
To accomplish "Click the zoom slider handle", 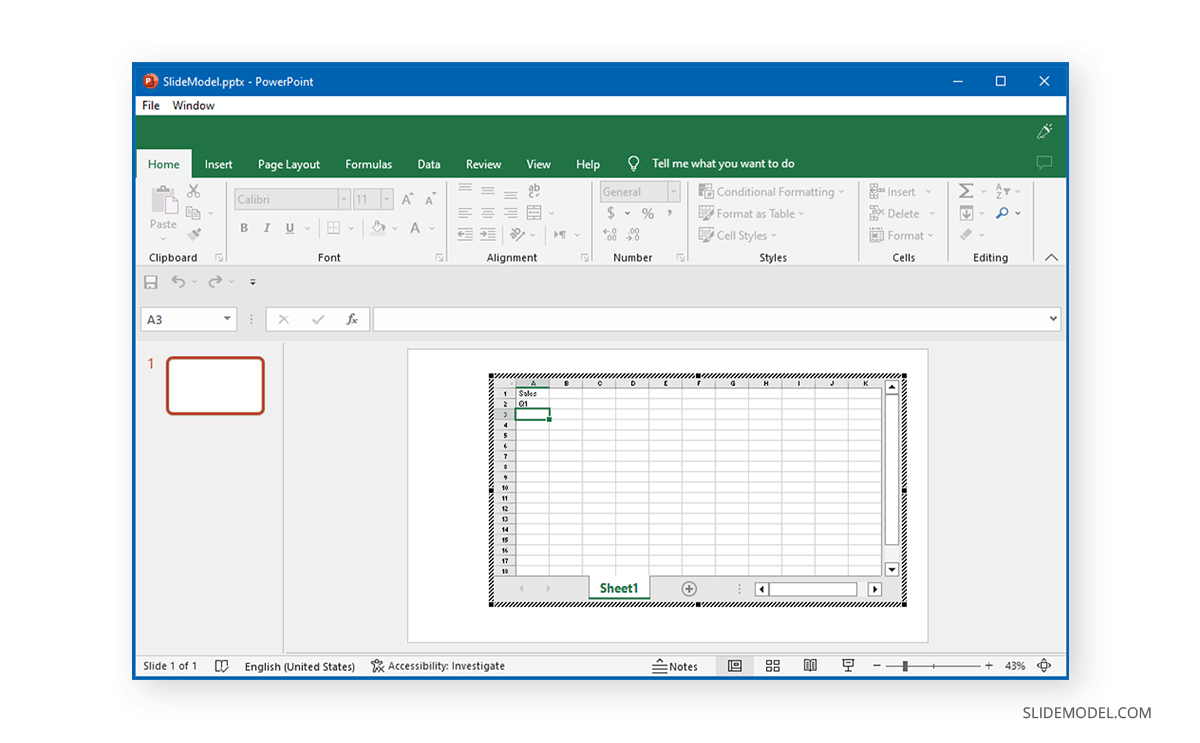I will (905, 666).
